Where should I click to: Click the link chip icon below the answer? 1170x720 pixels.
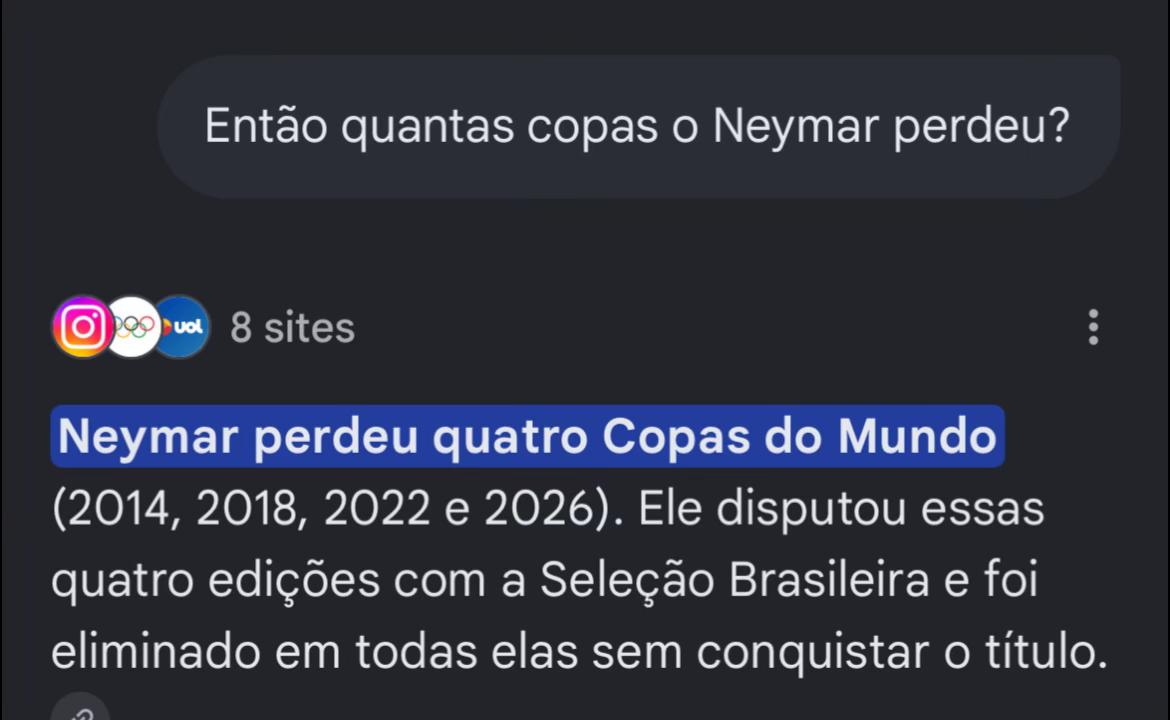click(x=80, y=710)
